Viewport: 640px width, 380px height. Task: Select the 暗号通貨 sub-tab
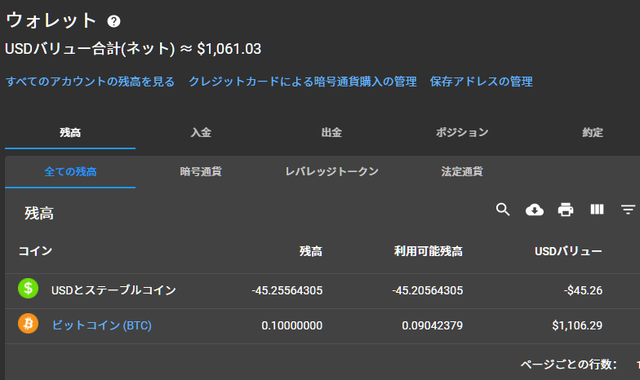click(x=201, y=171)
